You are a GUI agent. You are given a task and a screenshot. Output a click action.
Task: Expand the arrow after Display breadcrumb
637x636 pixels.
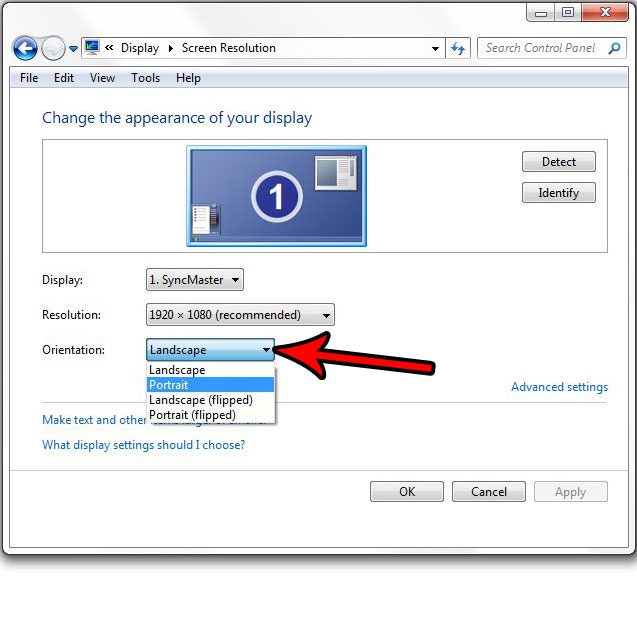pos(171,48)
